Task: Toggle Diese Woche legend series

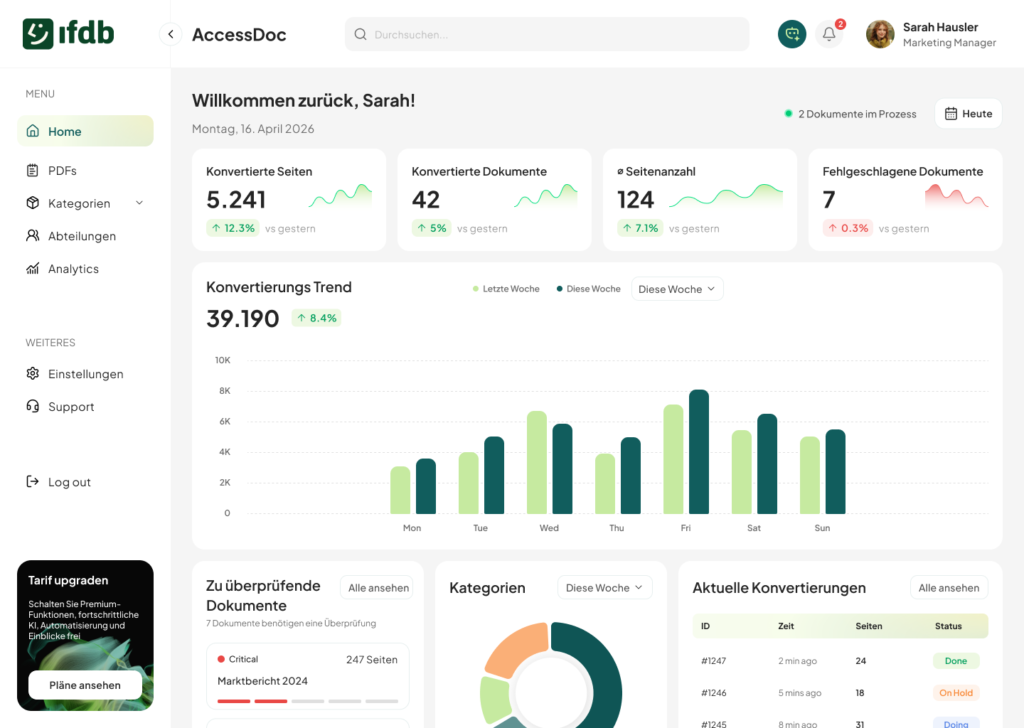Action: coord(588,289)
